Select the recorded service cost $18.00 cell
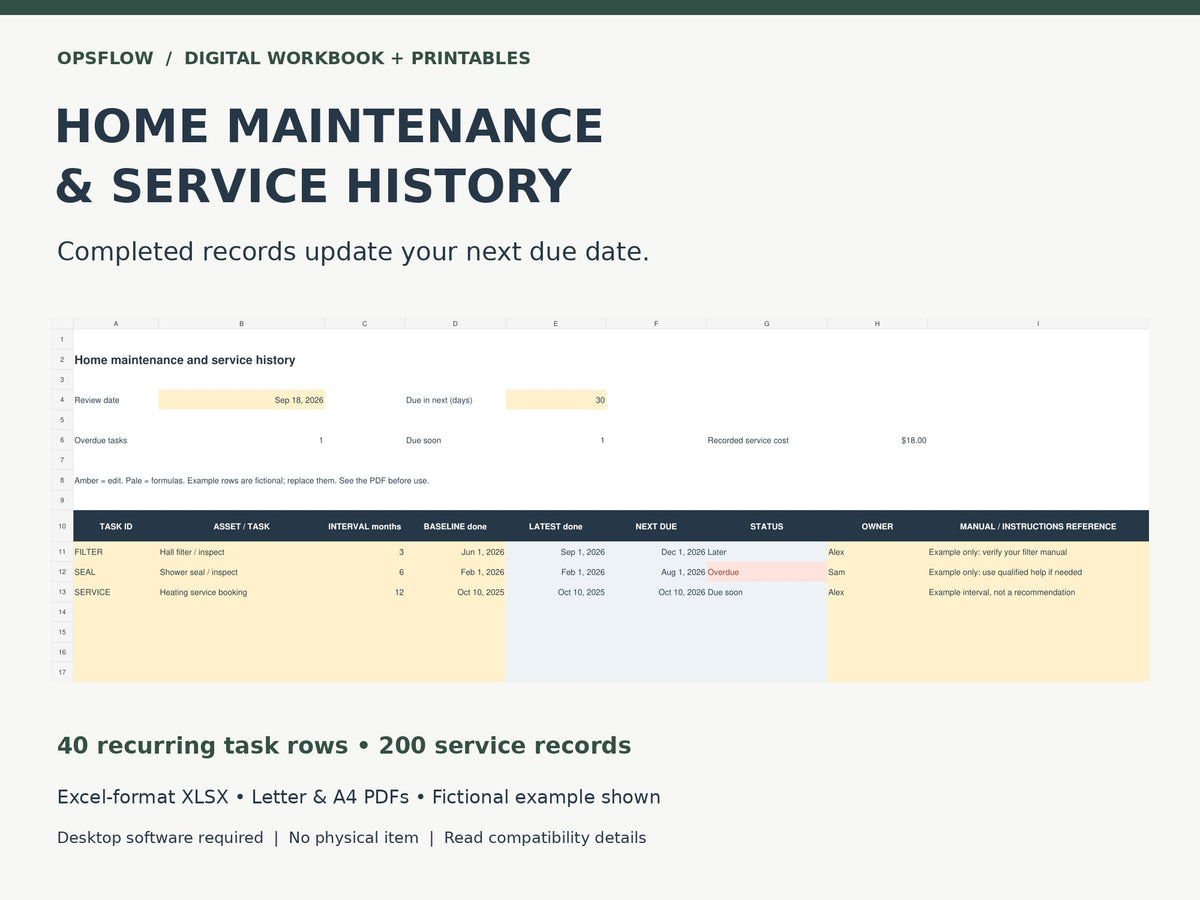This screenshot has width=1200, height=900. pyautogui.click(x=878, y=440)
